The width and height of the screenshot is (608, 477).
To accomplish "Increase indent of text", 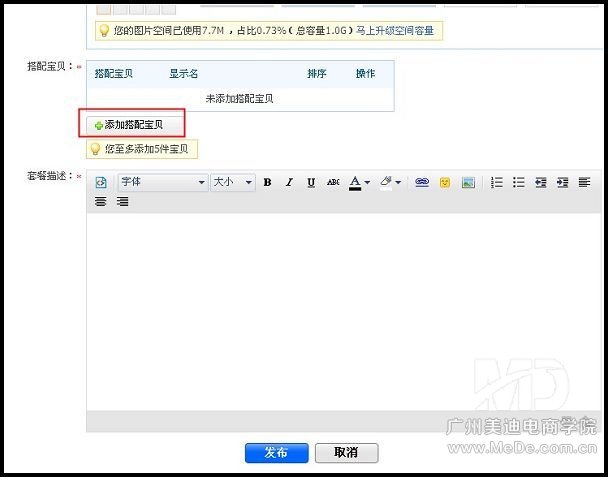I will (x=562, y=182).
